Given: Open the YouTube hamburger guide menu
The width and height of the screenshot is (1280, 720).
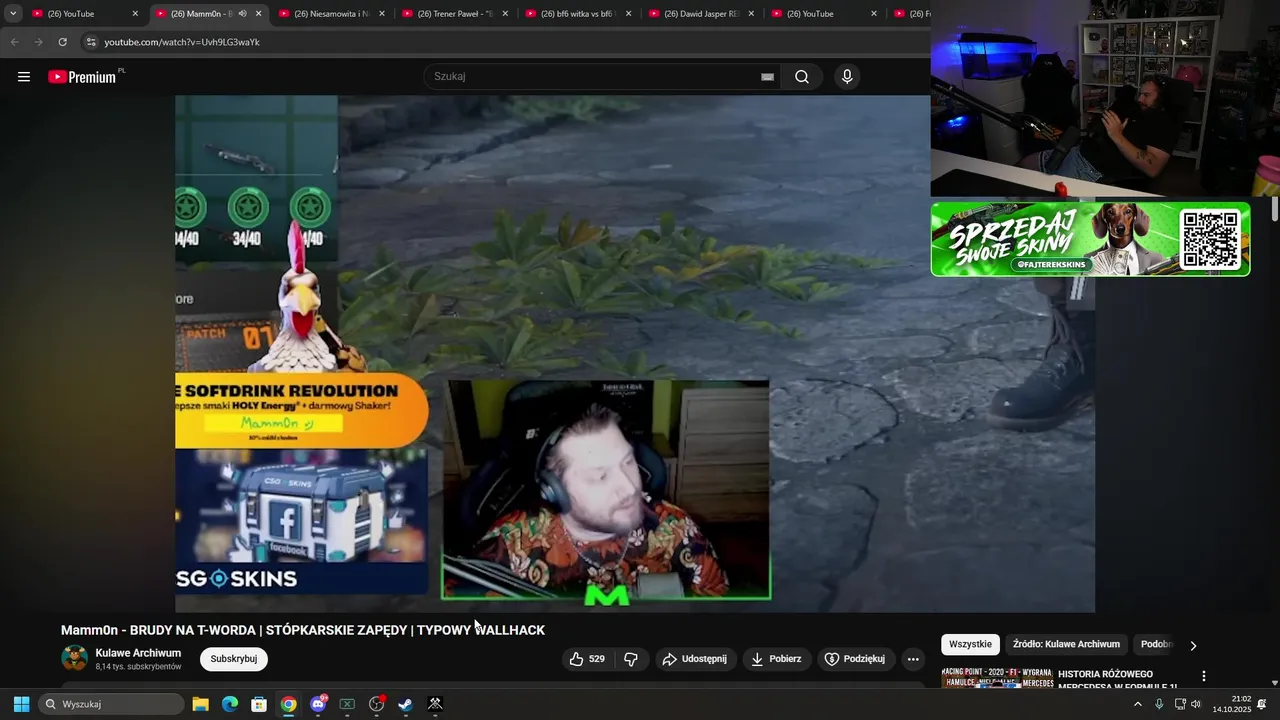Looking at the screenshot, I should 24,77.
